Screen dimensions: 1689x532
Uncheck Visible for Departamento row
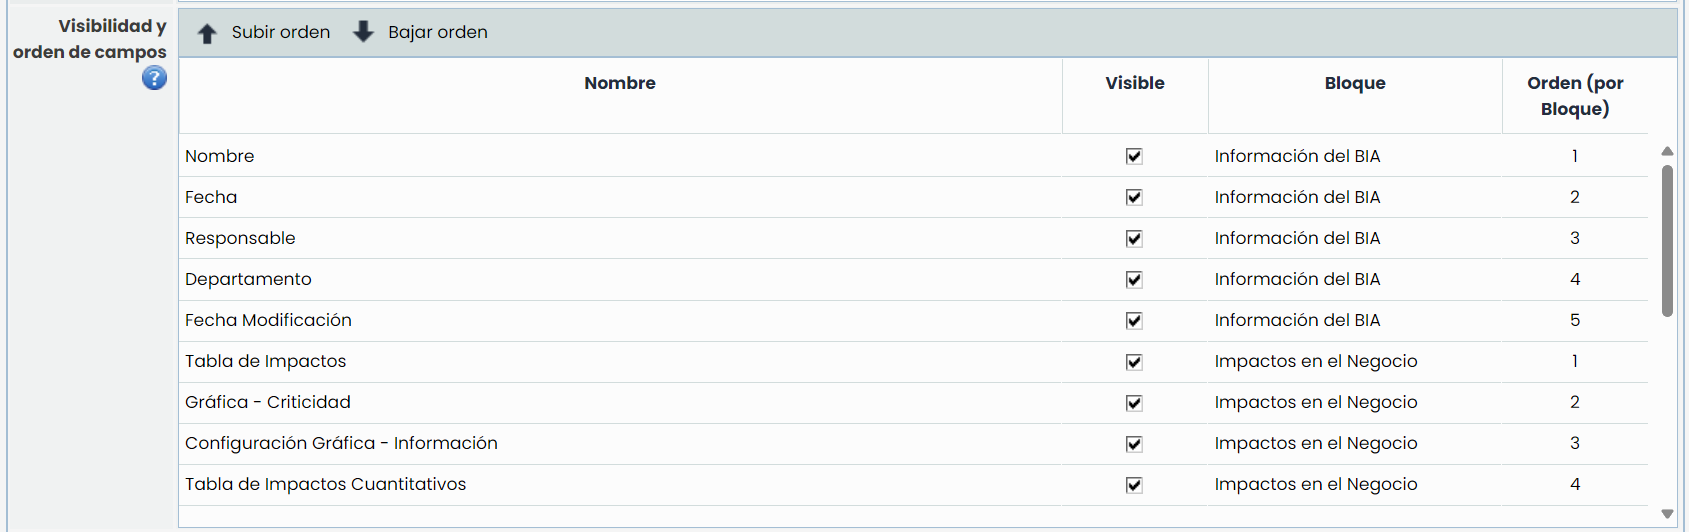click(x=1134, y=279)
